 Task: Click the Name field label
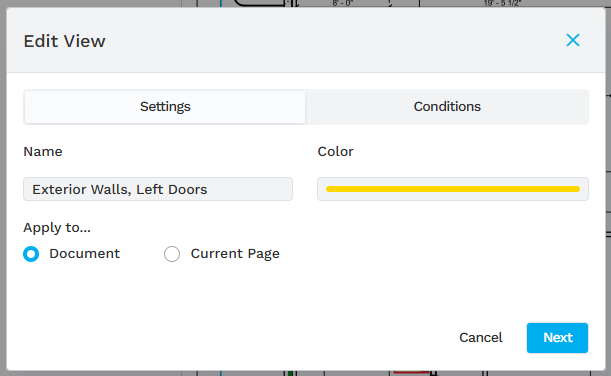(x=43, y=152)
